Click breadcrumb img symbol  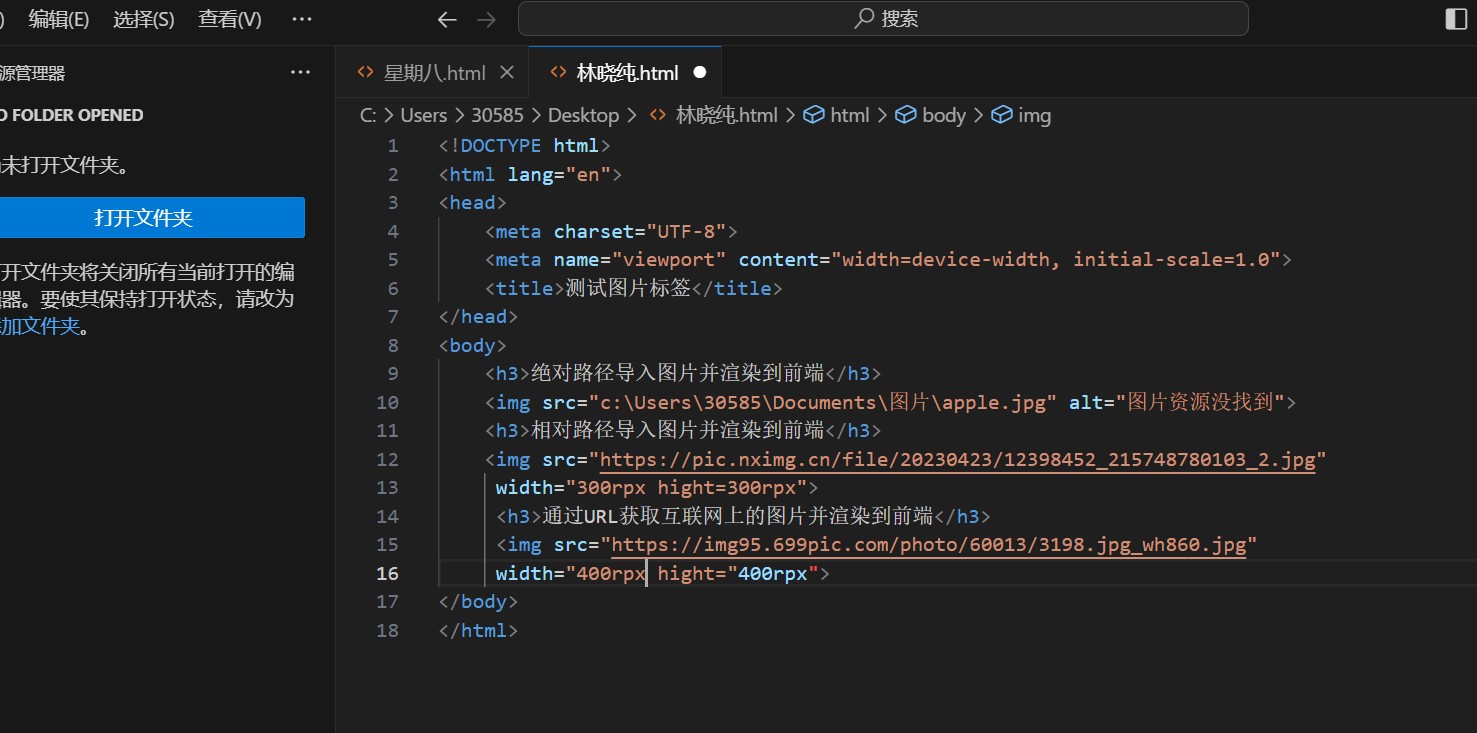tap(1022, 115)
